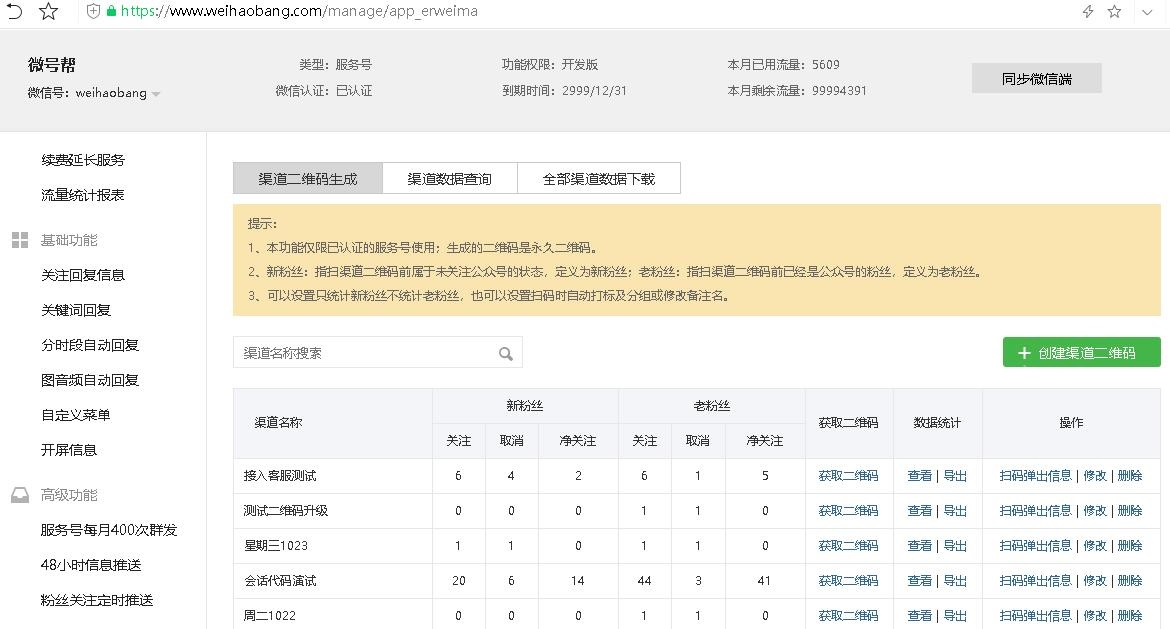
Task: Click the 到期时间 value 2999/12/31
Action: [x=595, y=90]
